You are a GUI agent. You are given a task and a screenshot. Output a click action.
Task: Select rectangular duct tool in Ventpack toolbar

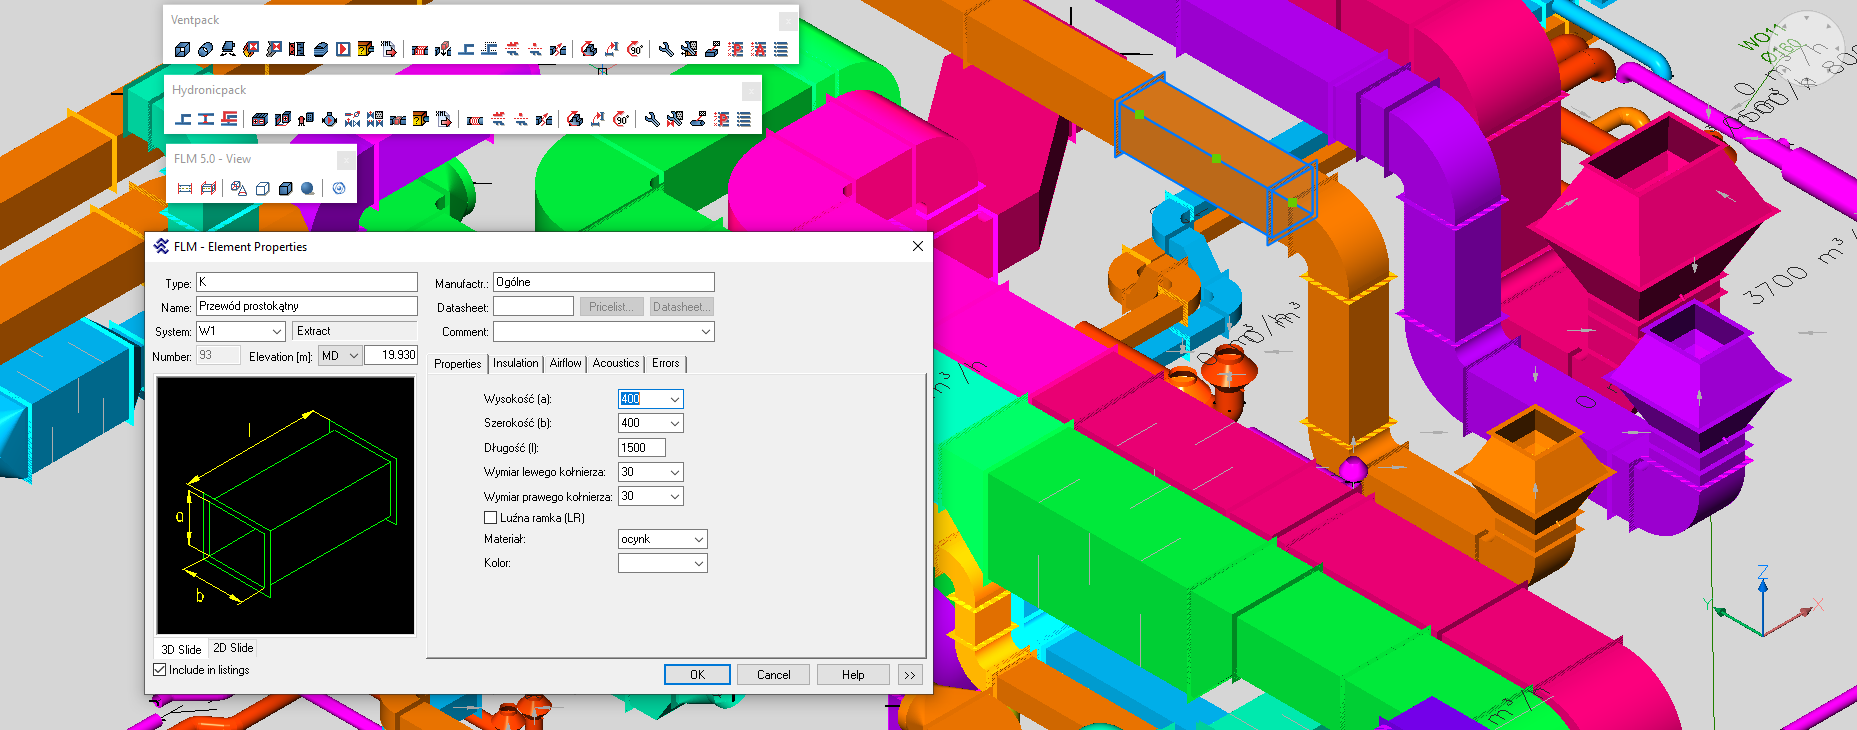pos(182,49)
